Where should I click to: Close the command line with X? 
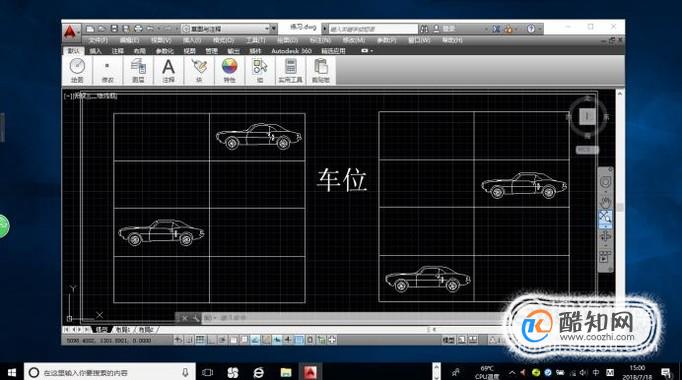coord(184,318)
